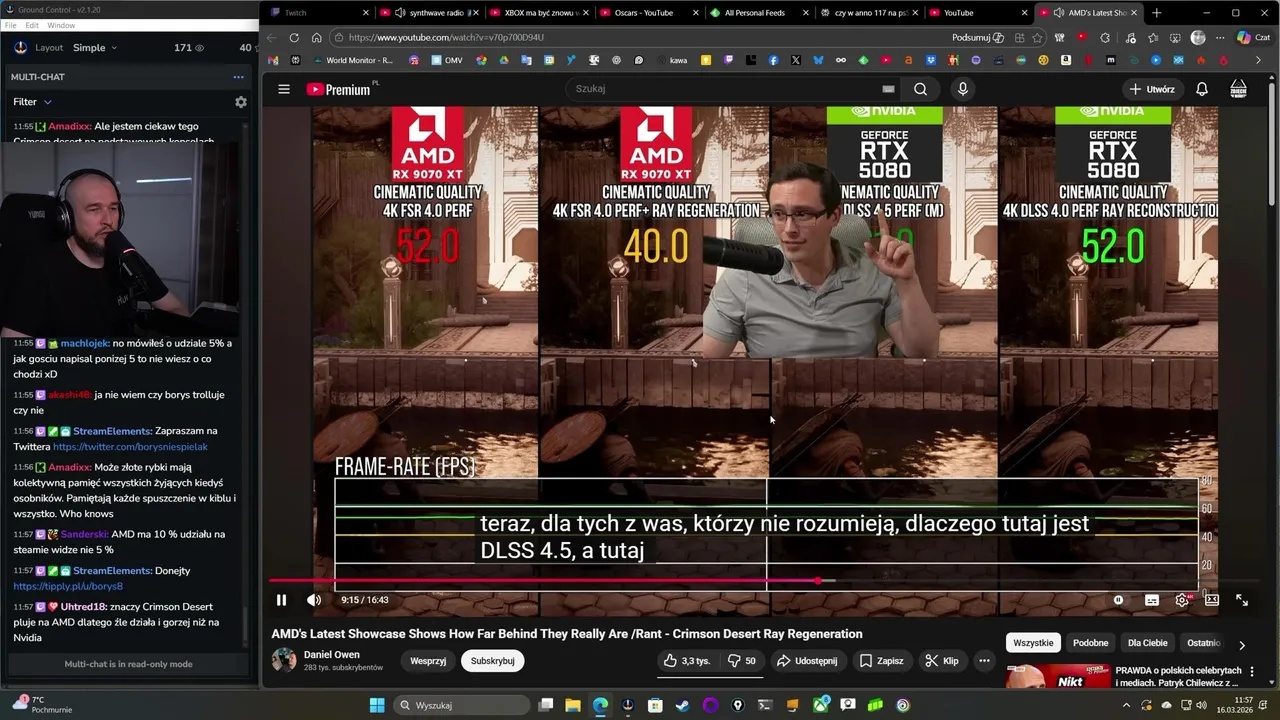
Task: Open more actions ellipsis under video
Action: (x=984, y=661)
